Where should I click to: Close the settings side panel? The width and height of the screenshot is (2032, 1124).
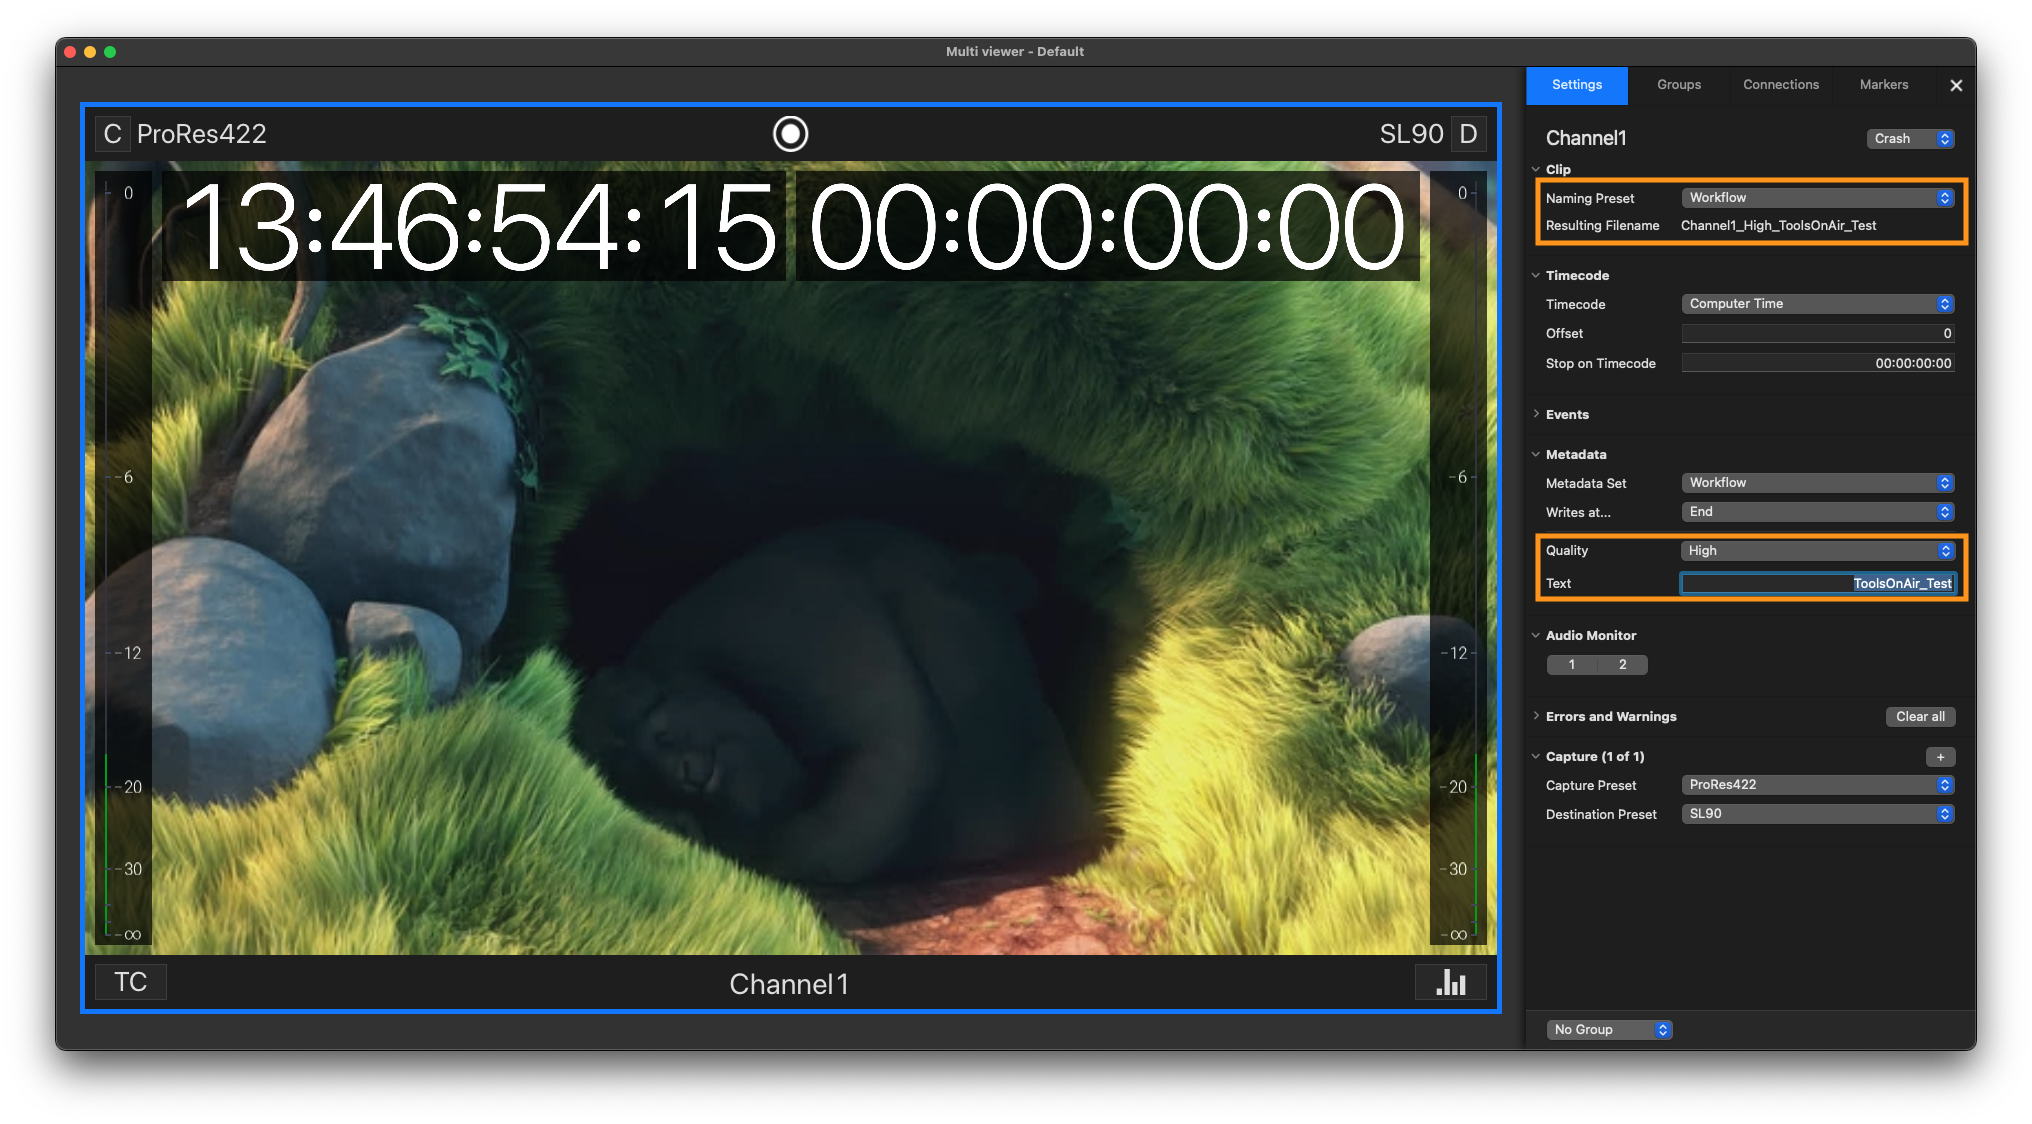[1956, 86]
